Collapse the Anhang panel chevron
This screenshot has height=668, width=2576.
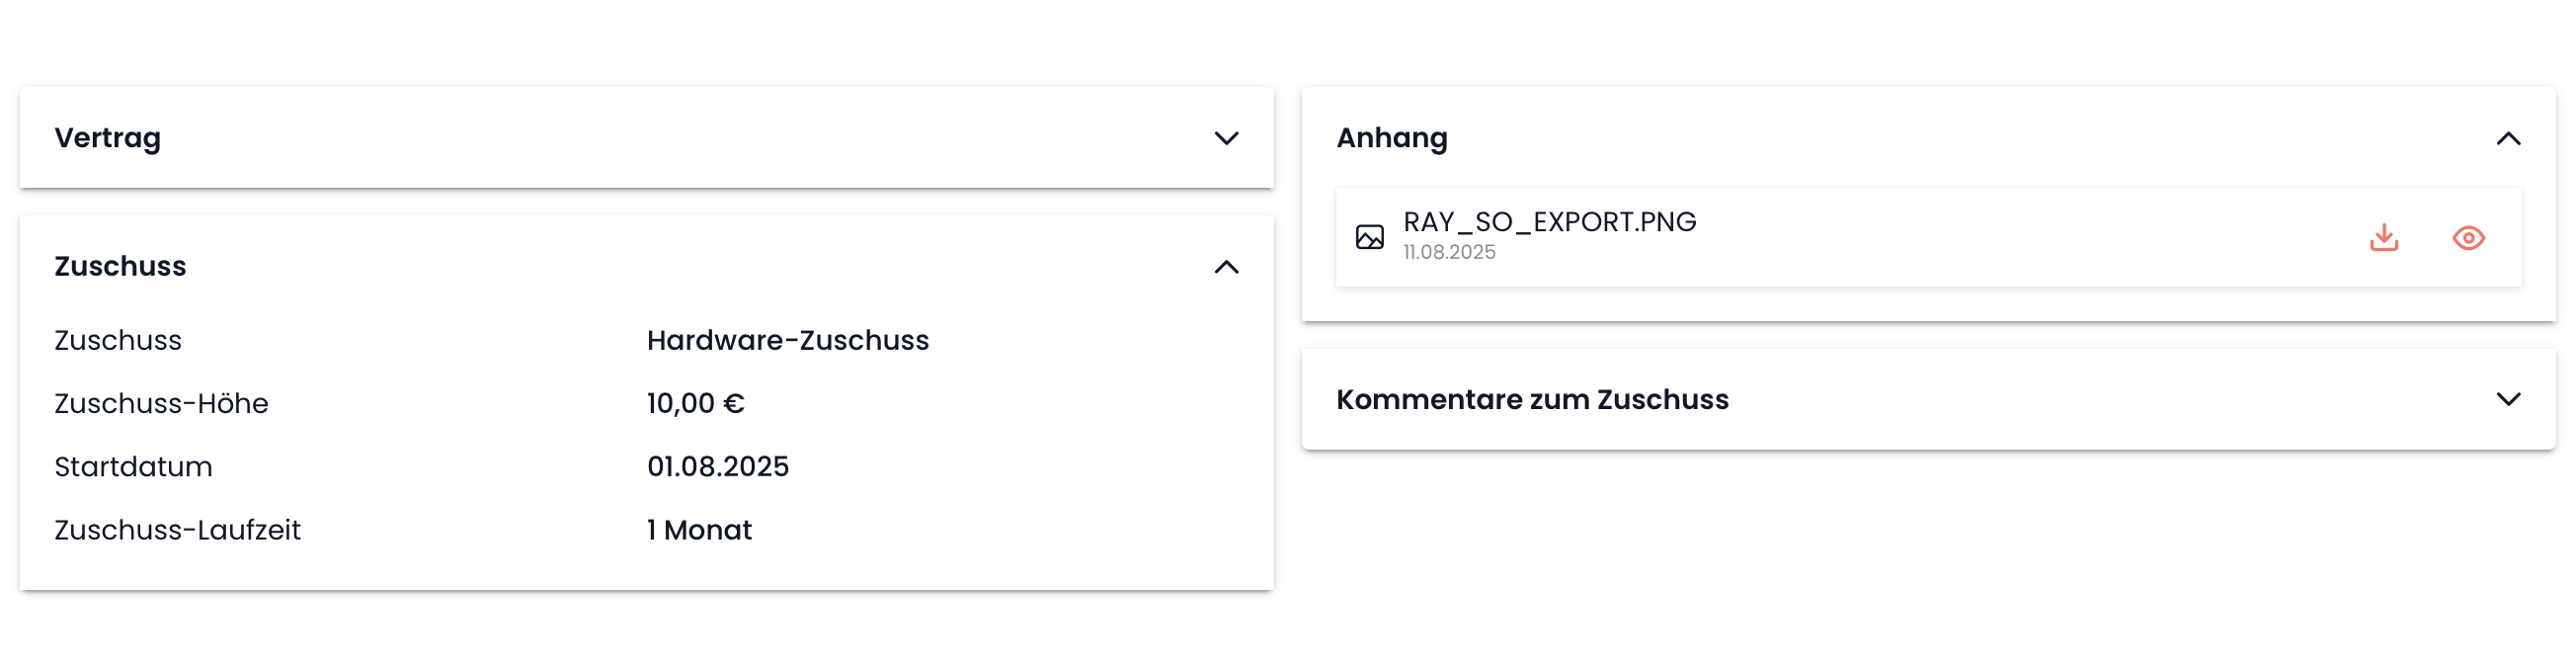(x=2507, y=138)
